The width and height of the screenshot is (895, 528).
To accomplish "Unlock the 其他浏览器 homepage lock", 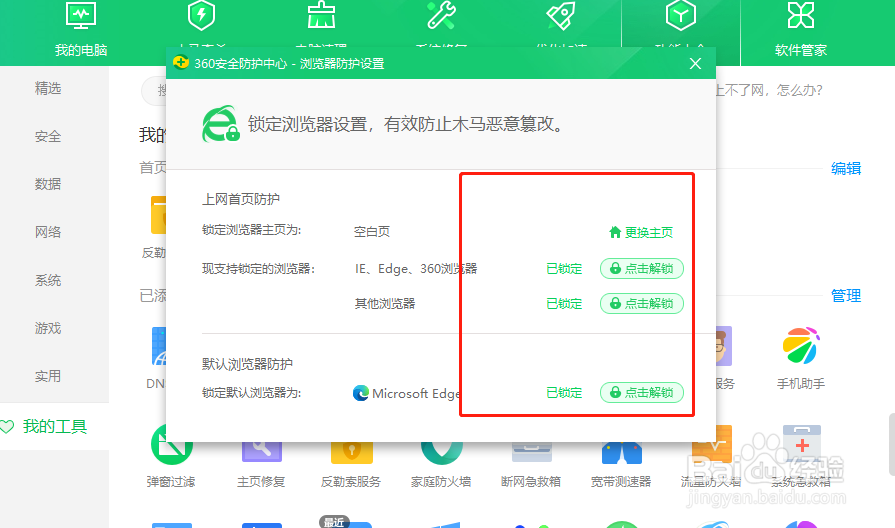I will (x=642, y=303).
